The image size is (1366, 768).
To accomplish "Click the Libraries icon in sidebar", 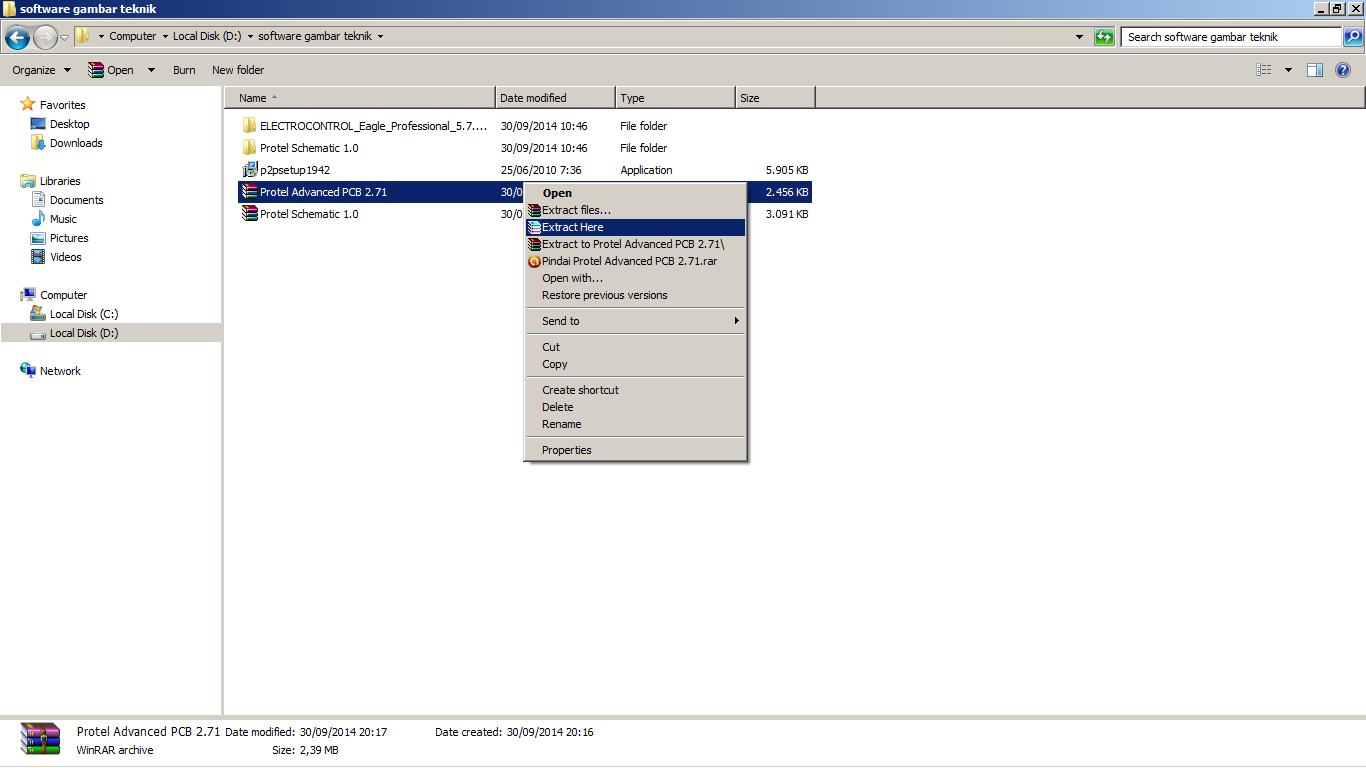I will click(28, 181).
